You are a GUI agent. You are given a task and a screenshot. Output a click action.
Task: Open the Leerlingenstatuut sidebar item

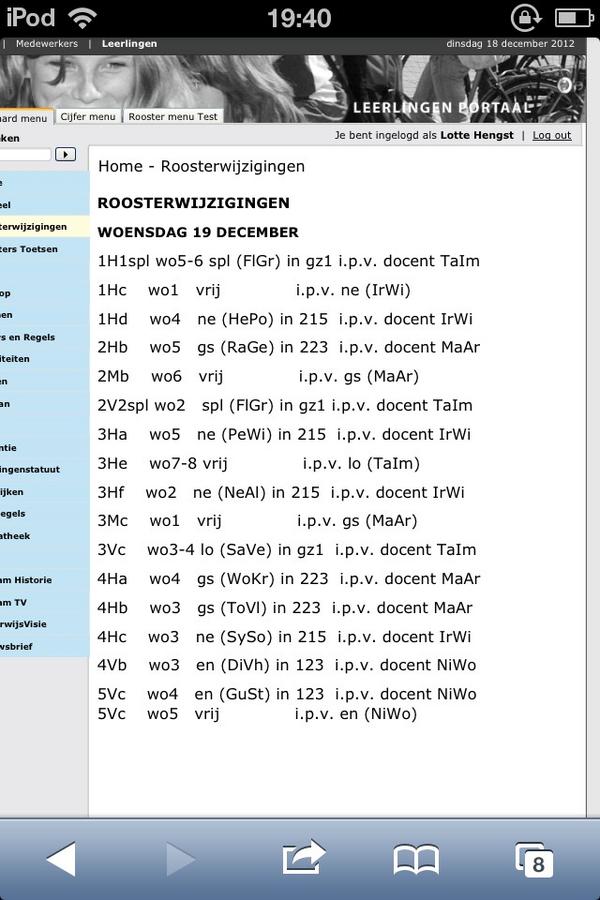click(44, 470)
